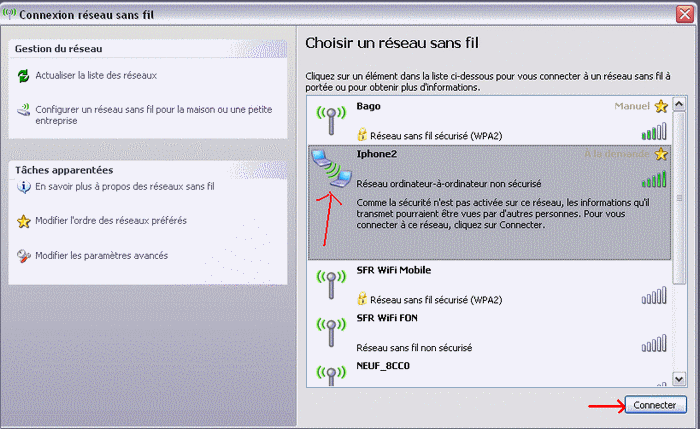
Task: Select the NEUF_8CC0 network name
Action: click(383, 366)
